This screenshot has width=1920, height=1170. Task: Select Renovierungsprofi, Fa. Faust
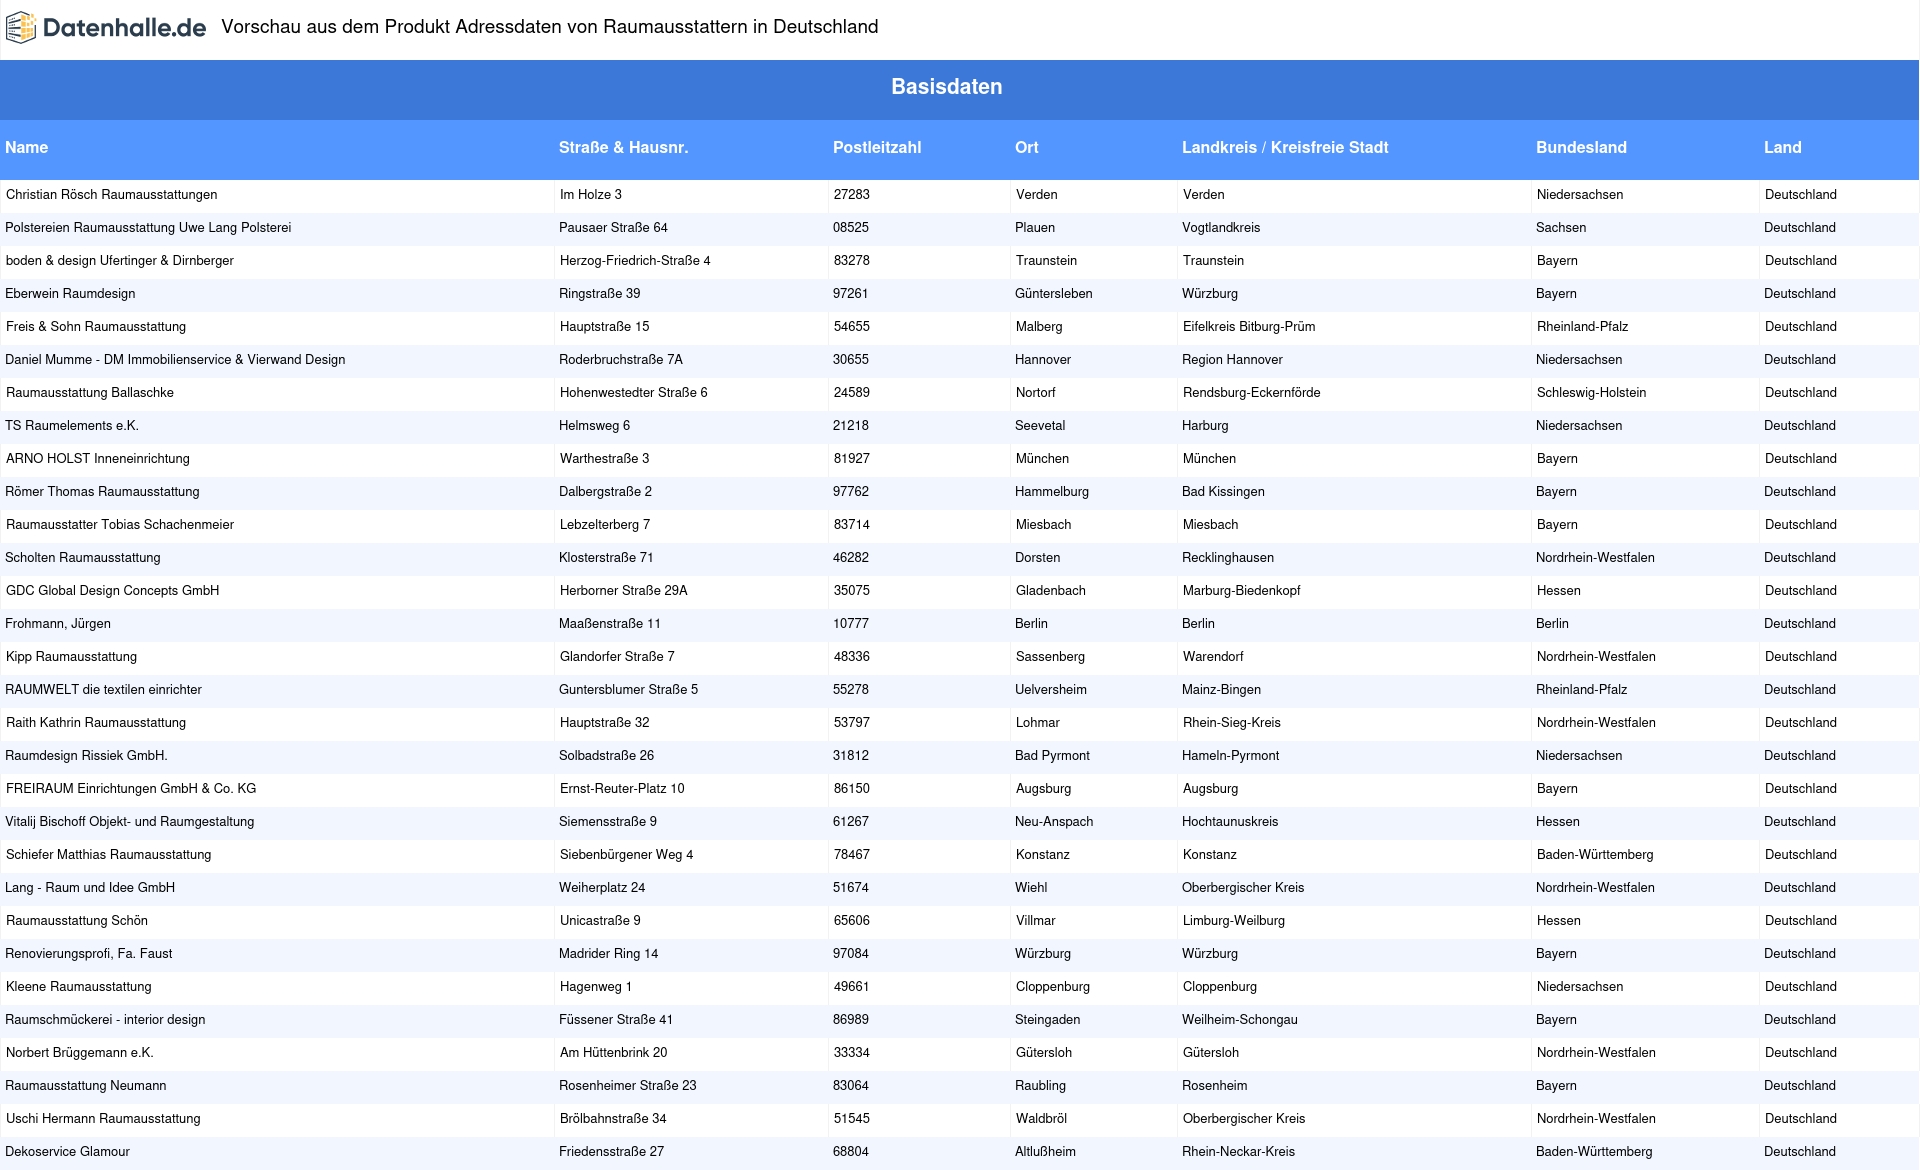(x=88, y=954)
